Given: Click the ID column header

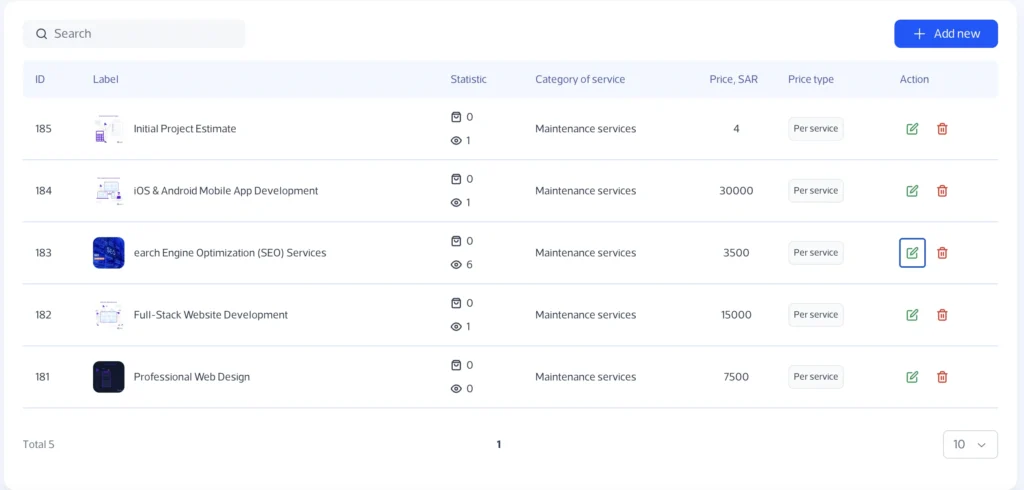Looking at the screenshot, I should pyautogui.click(x=40, y=80).
